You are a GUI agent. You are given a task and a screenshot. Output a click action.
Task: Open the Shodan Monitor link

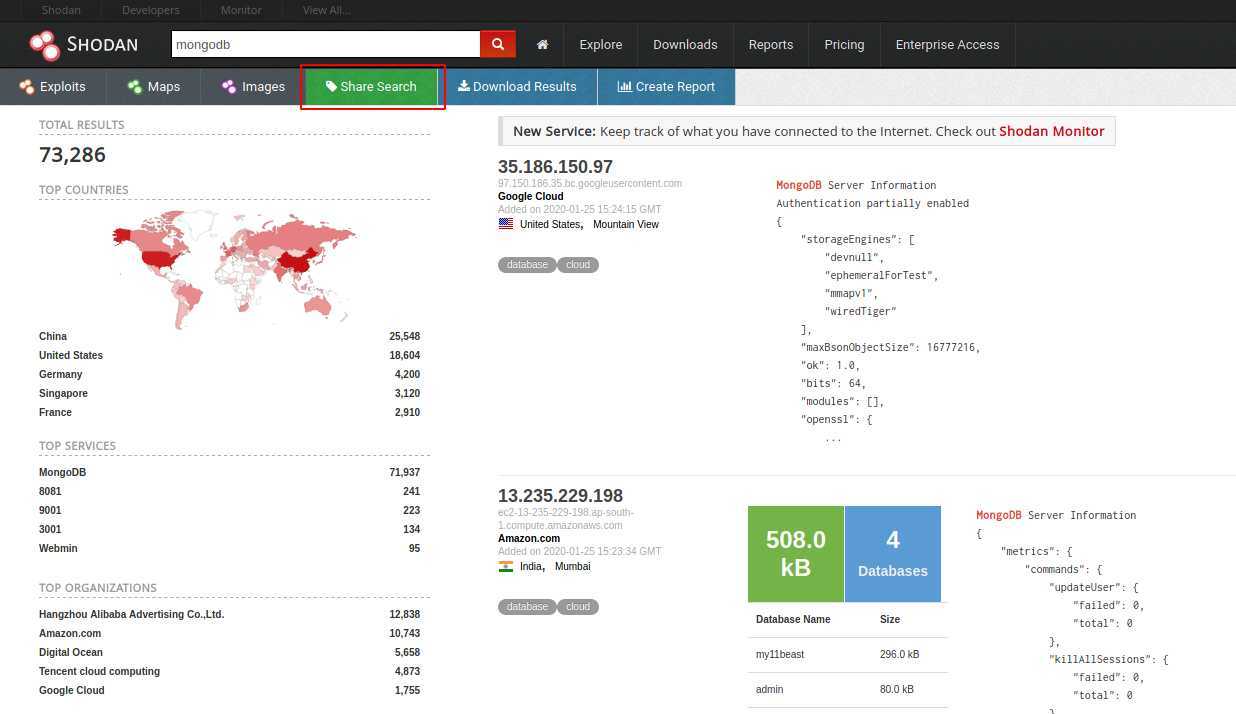pyautogui.click(x=1051, y=131)
